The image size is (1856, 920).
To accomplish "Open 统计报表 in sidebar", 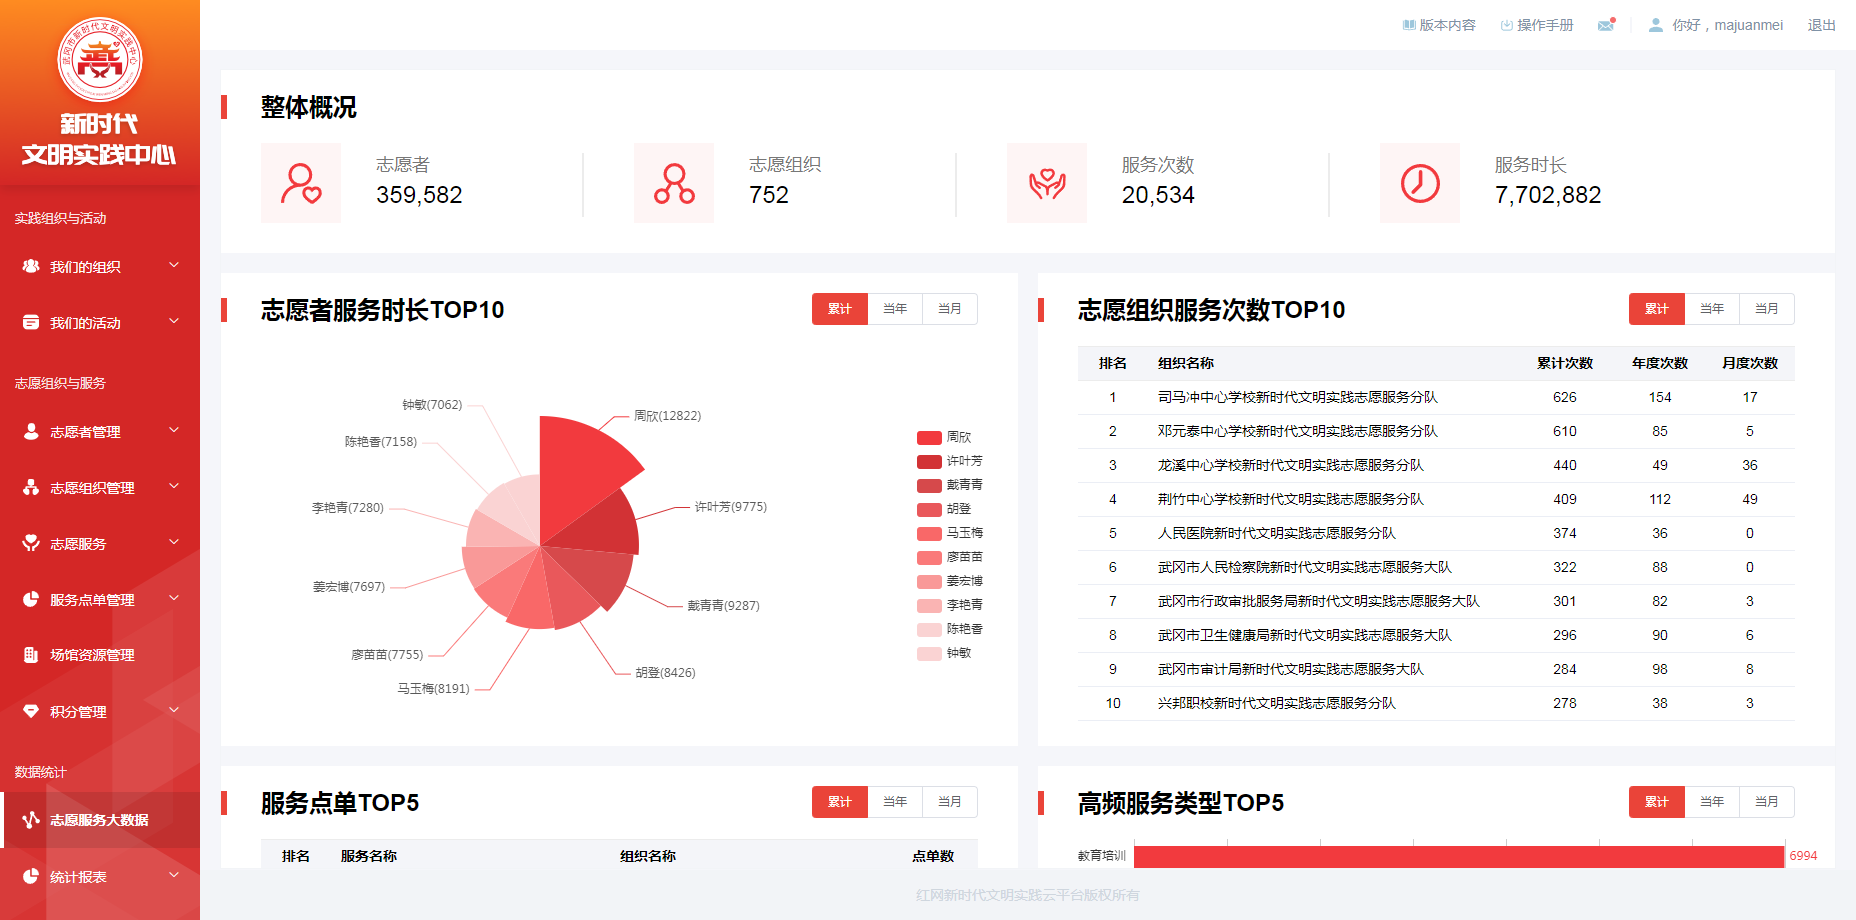I will 78,877.
